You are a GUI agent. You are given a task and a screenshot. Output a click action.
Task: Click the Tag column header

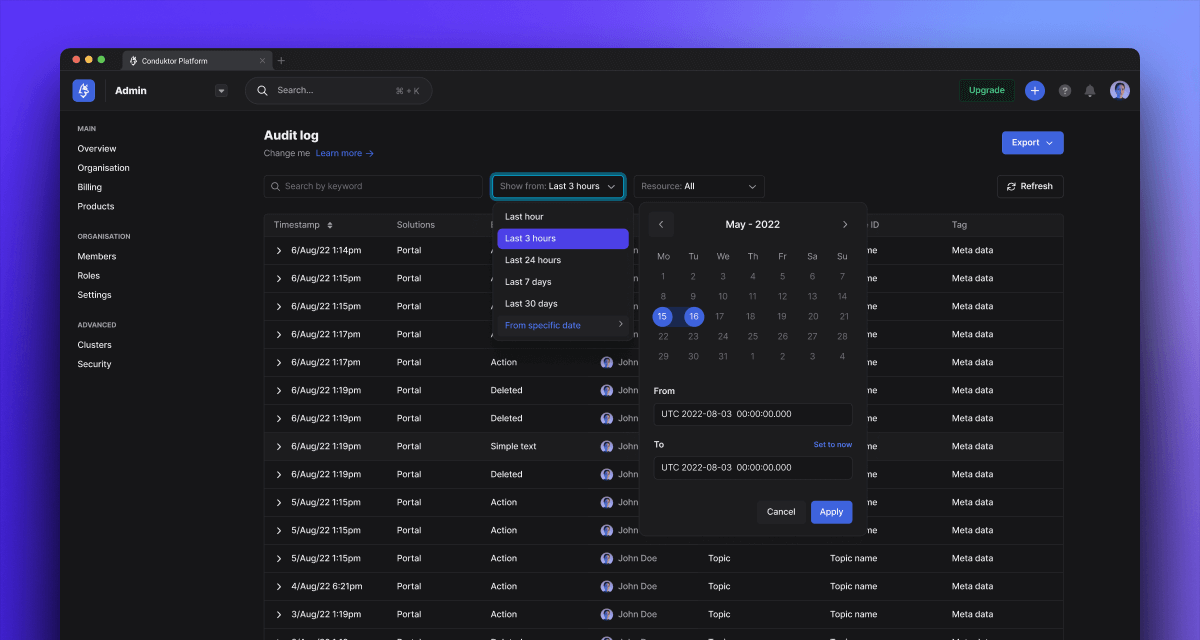tap(959, 225)
